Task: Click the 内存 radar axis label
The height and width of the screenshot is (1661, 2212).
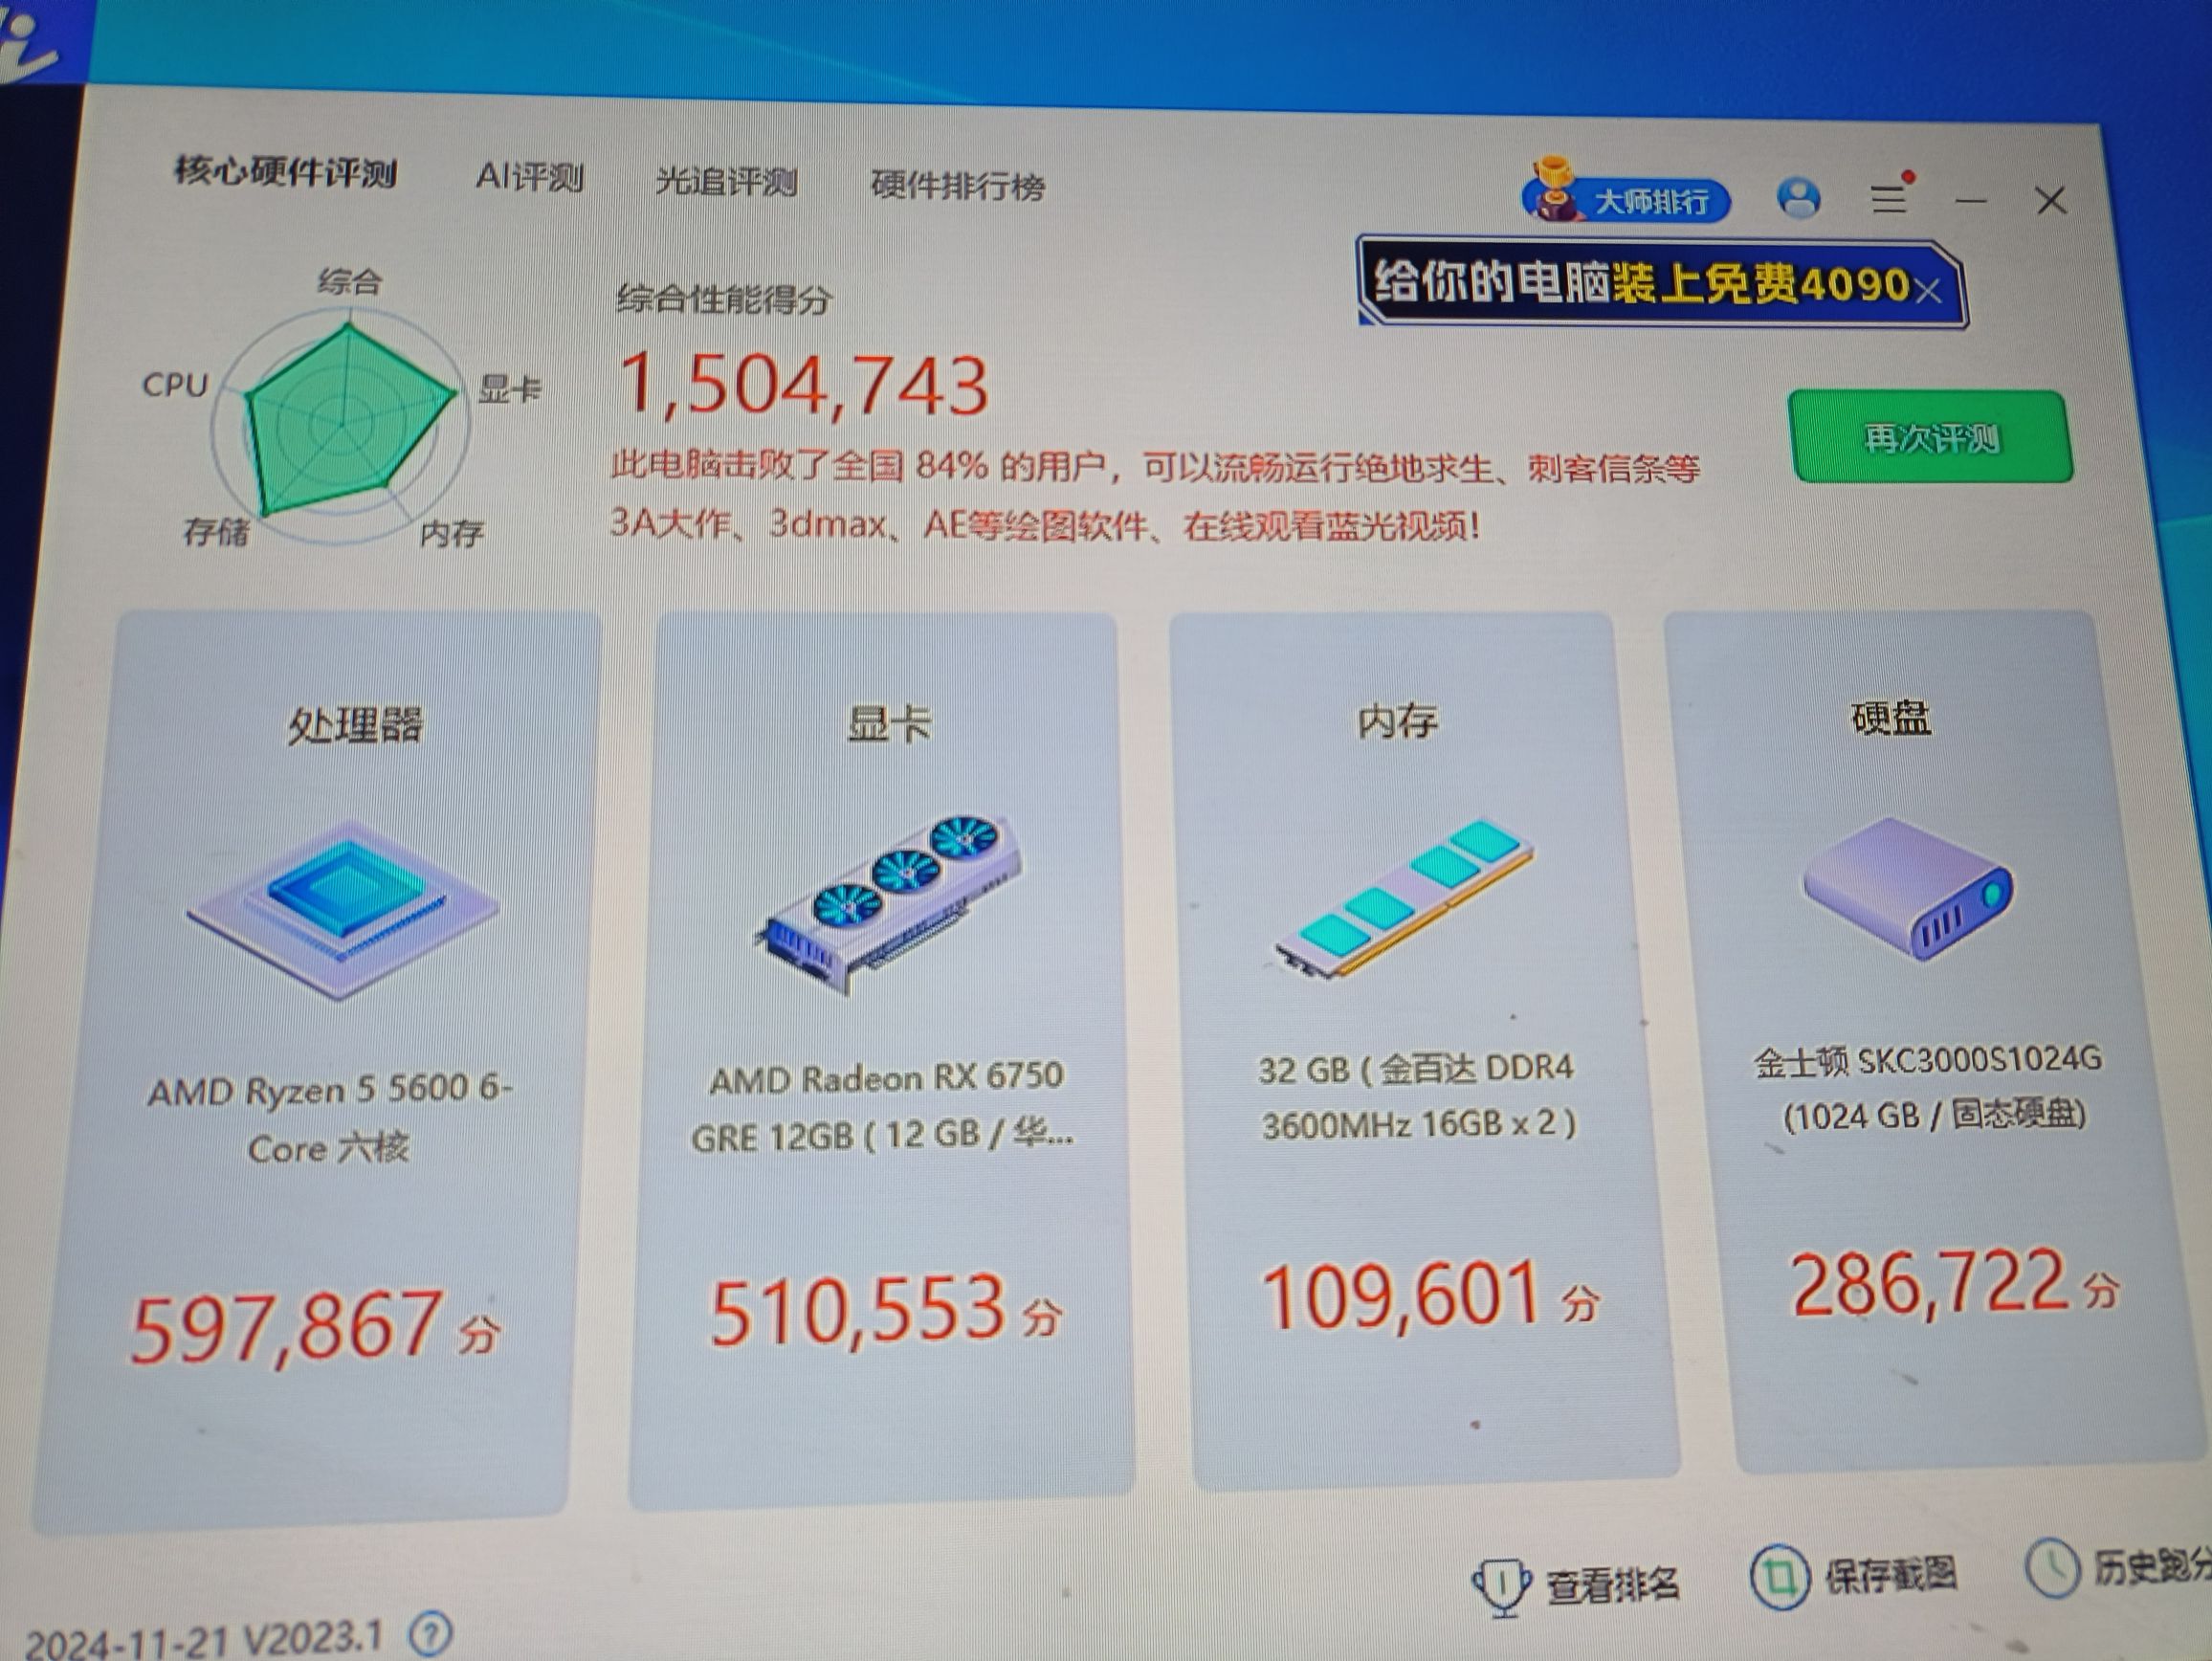Action: (452, 533)
